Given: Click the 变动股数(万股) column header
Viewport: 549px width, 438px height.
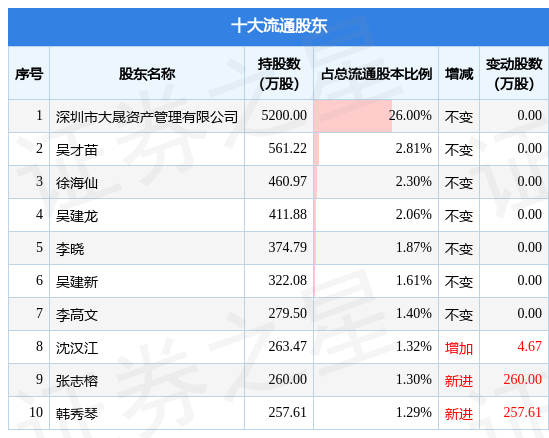Looking at the screenshot, I should (x=514, y=74).
